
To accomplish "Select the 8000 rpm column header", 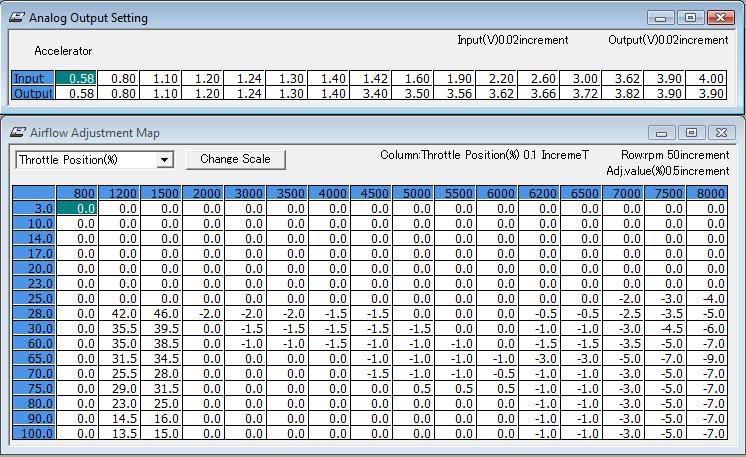I will click(x=707, y=193).
